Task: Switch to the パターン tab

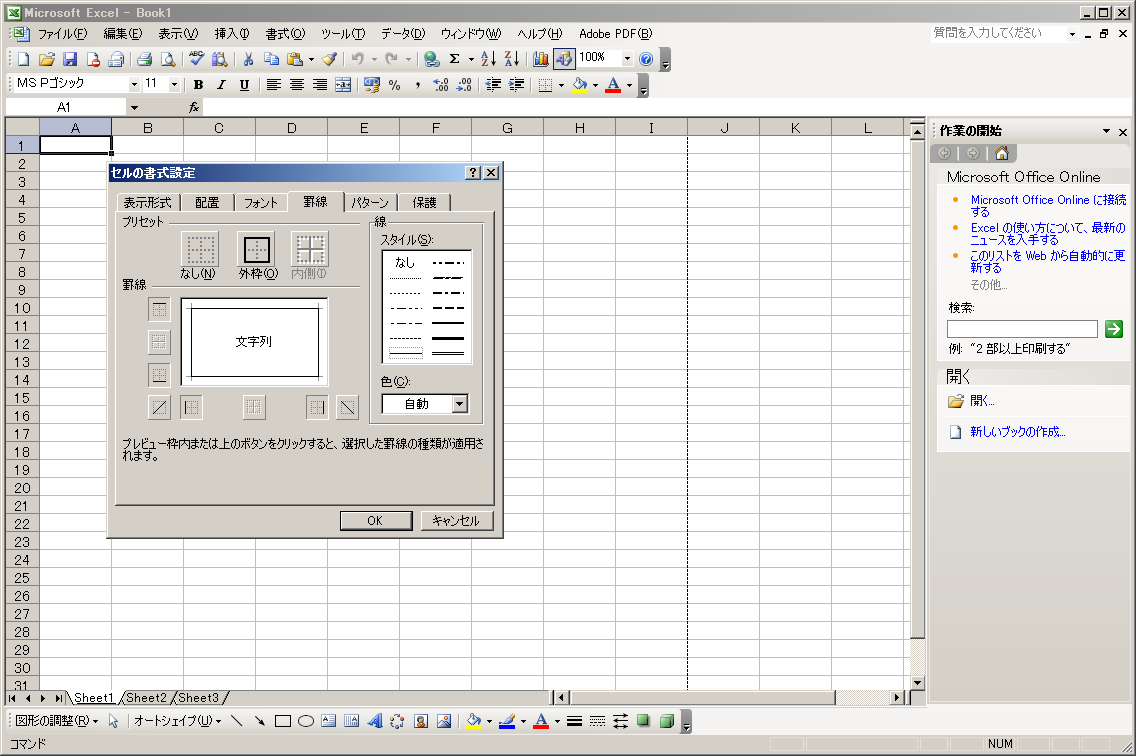Action: click(x=370, y=202)
